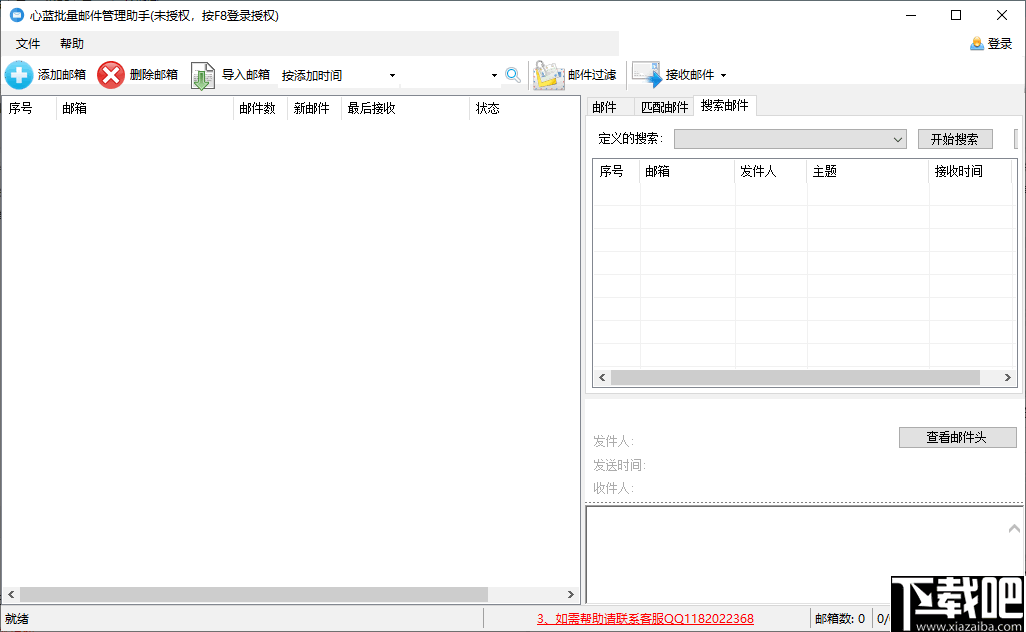Expand the 接收邮件 dropdown arrow
The height and width of the screenshot is (632, 1026).
point(723,75)
